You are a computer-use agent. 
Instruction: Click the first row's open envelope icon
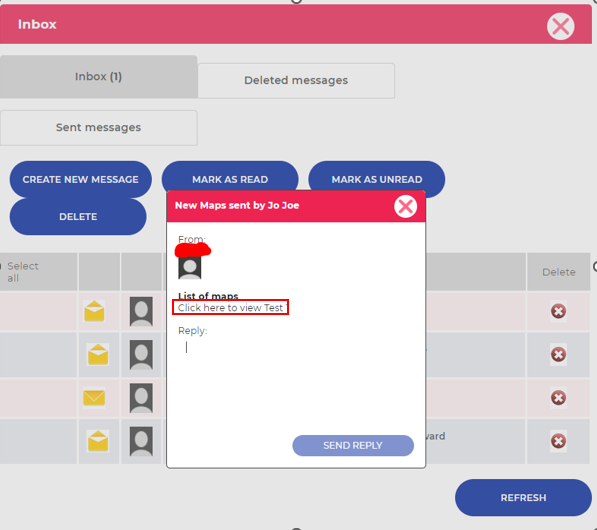pyautogui.click(x=94, y=311)
